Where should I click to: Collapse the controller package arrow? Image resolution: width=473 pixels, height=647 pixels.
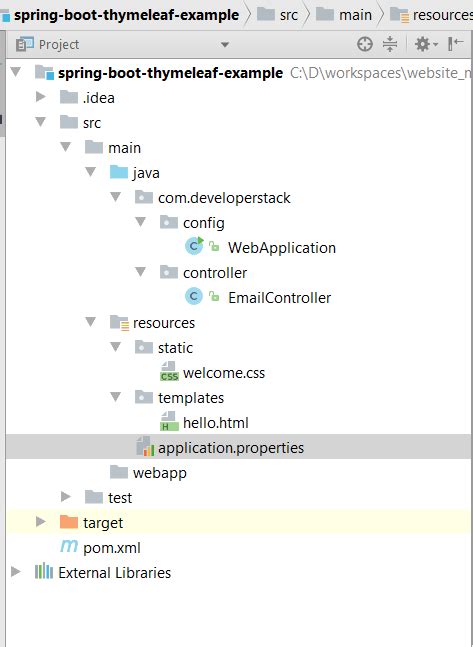tap(140, 272)
